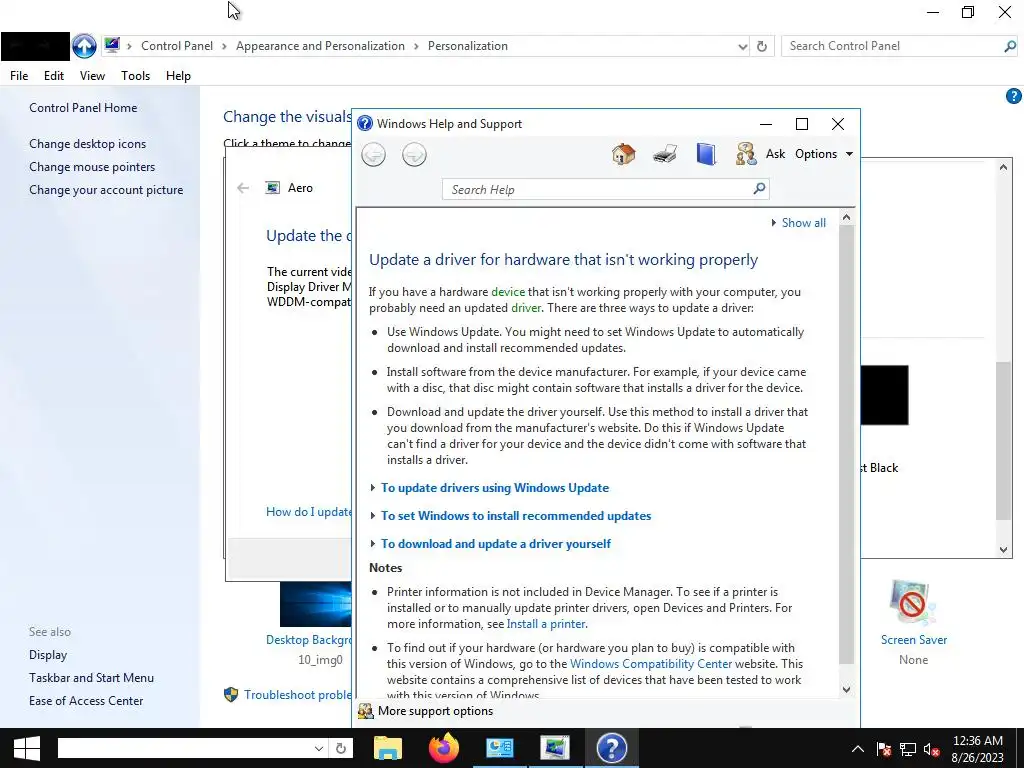The width and height of the screenshot is (1024, 768).
Task: Open Ease of Access Center link
Action: tap(86, 701)
